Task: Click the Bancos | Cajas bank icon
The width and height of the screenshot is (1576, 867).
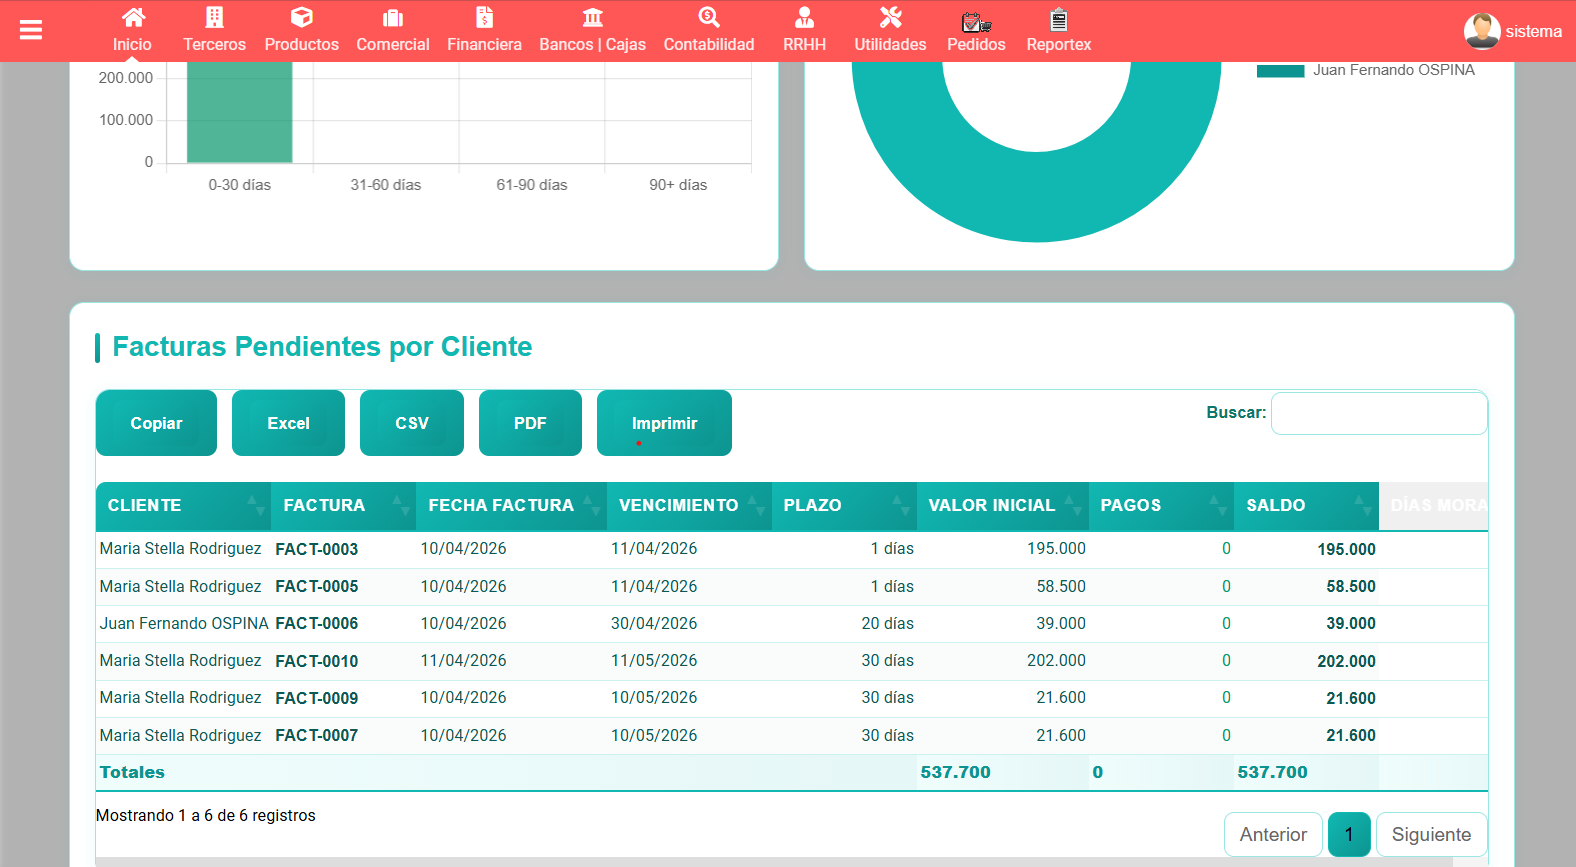Action: click(x=592, y=18)
